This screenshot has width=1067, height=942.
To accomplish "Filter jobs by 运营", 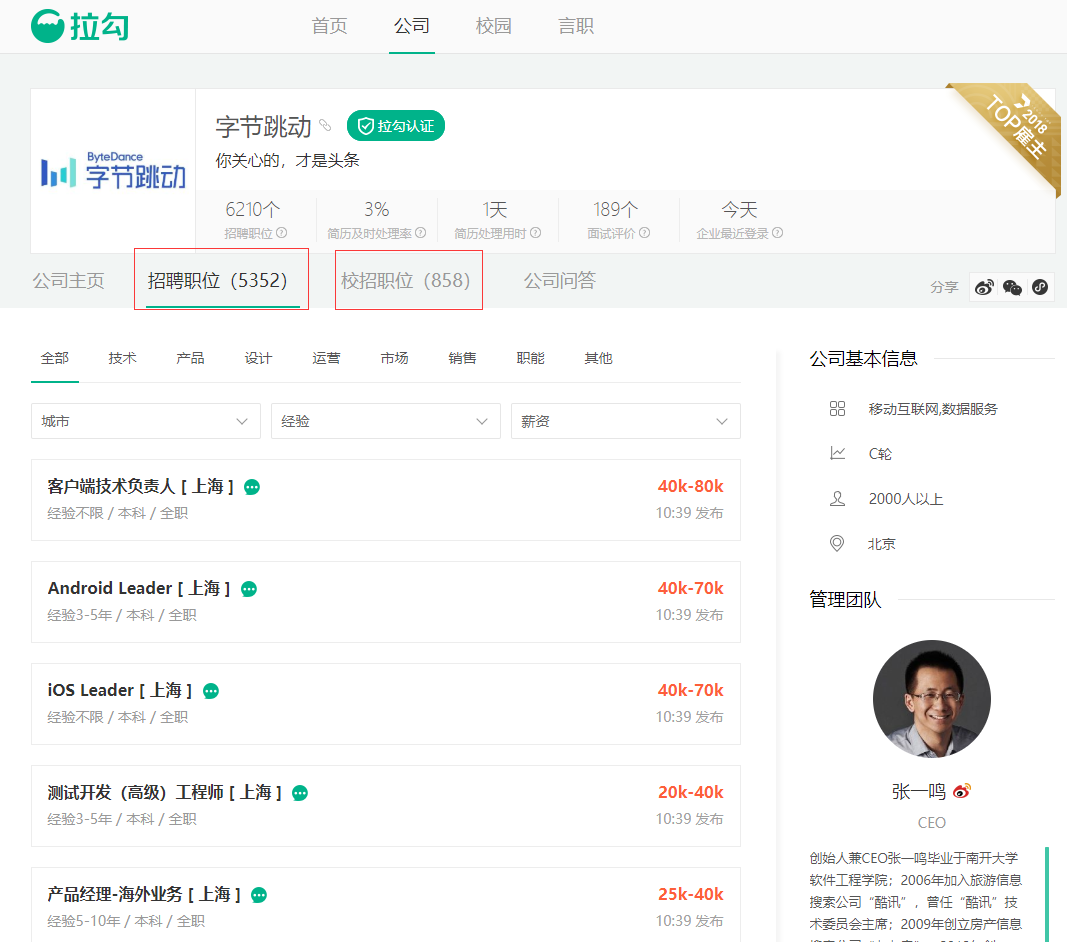I will 327,358.
